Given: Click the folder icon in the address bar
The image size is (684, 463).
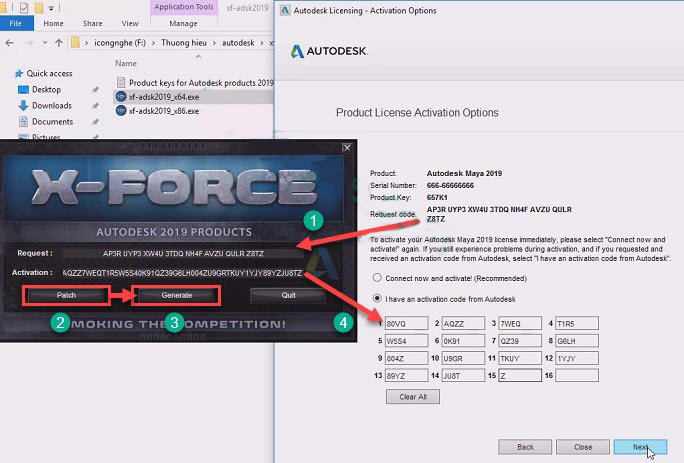Looking at the screenshot, I should point(75,43).
